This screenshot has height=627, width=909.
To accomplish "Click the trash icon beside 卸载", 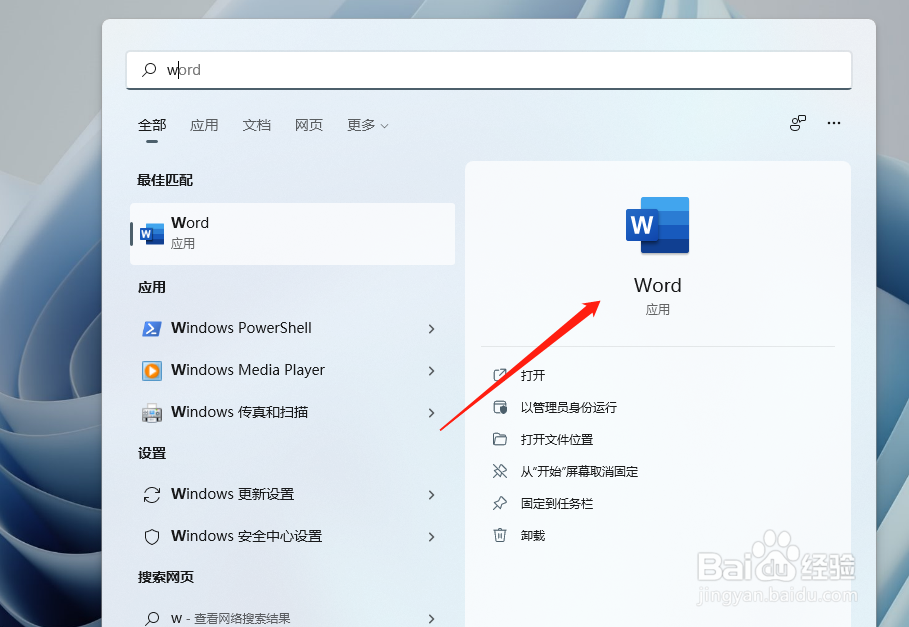I will click(500, 535).
